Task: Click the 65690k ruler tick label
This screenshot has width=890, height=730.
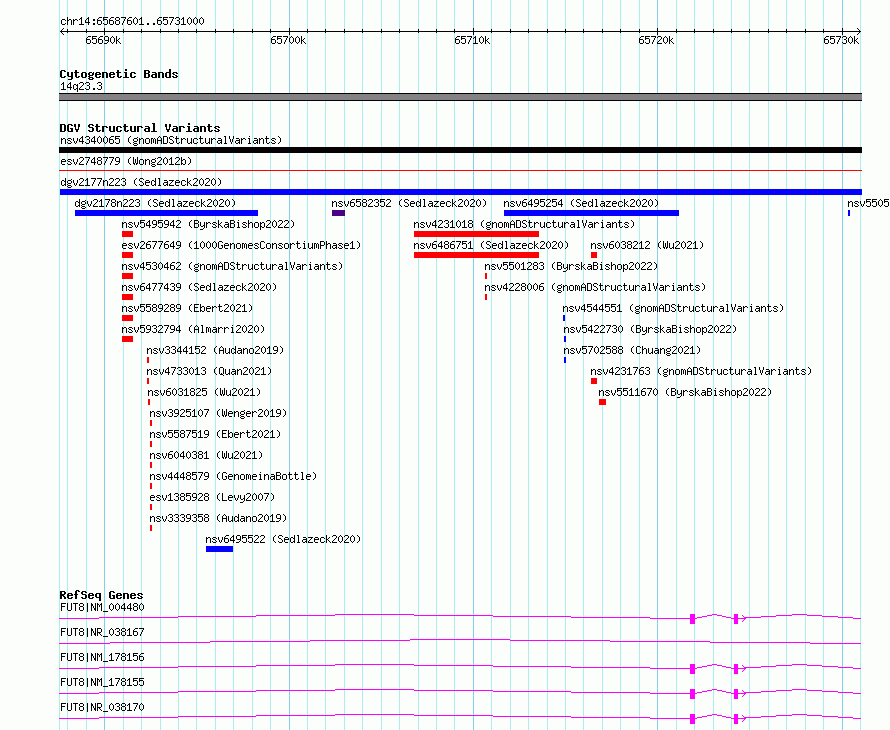Action: tap(103, 40)
